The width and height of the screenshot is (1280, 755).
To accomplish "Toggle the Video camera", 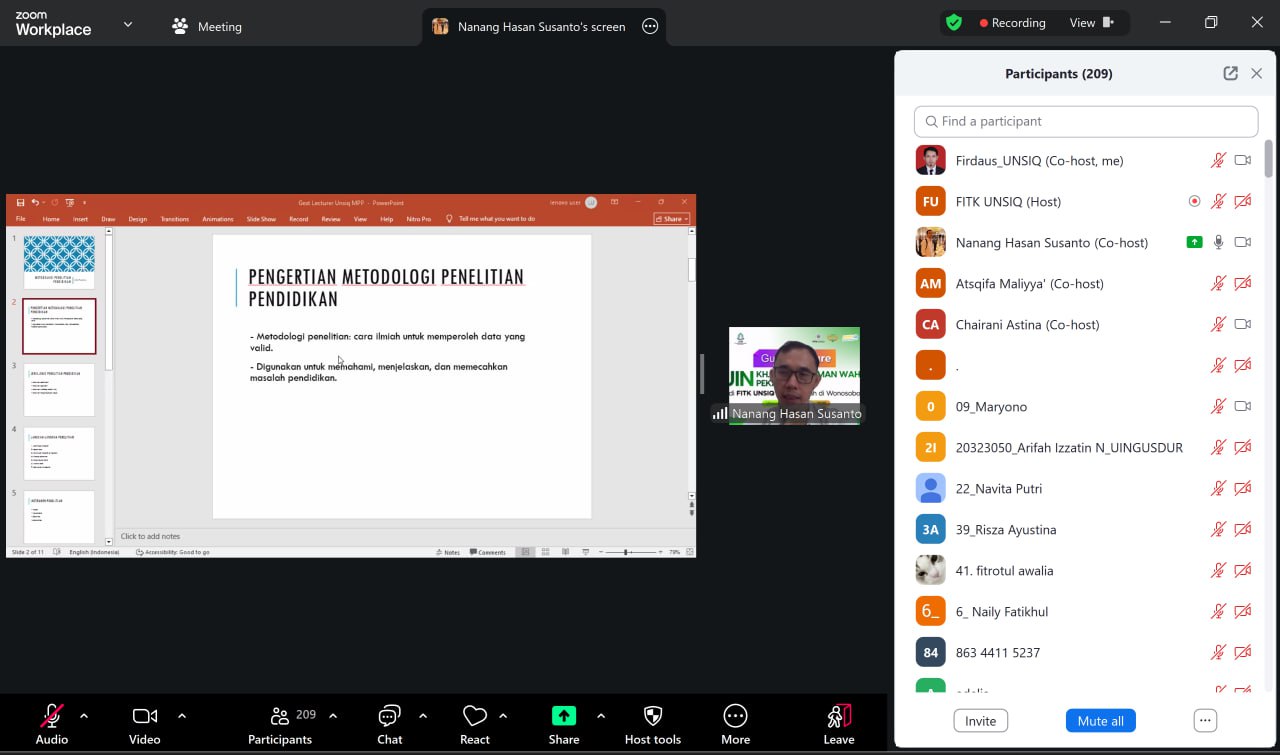I will tap(145, 716).
